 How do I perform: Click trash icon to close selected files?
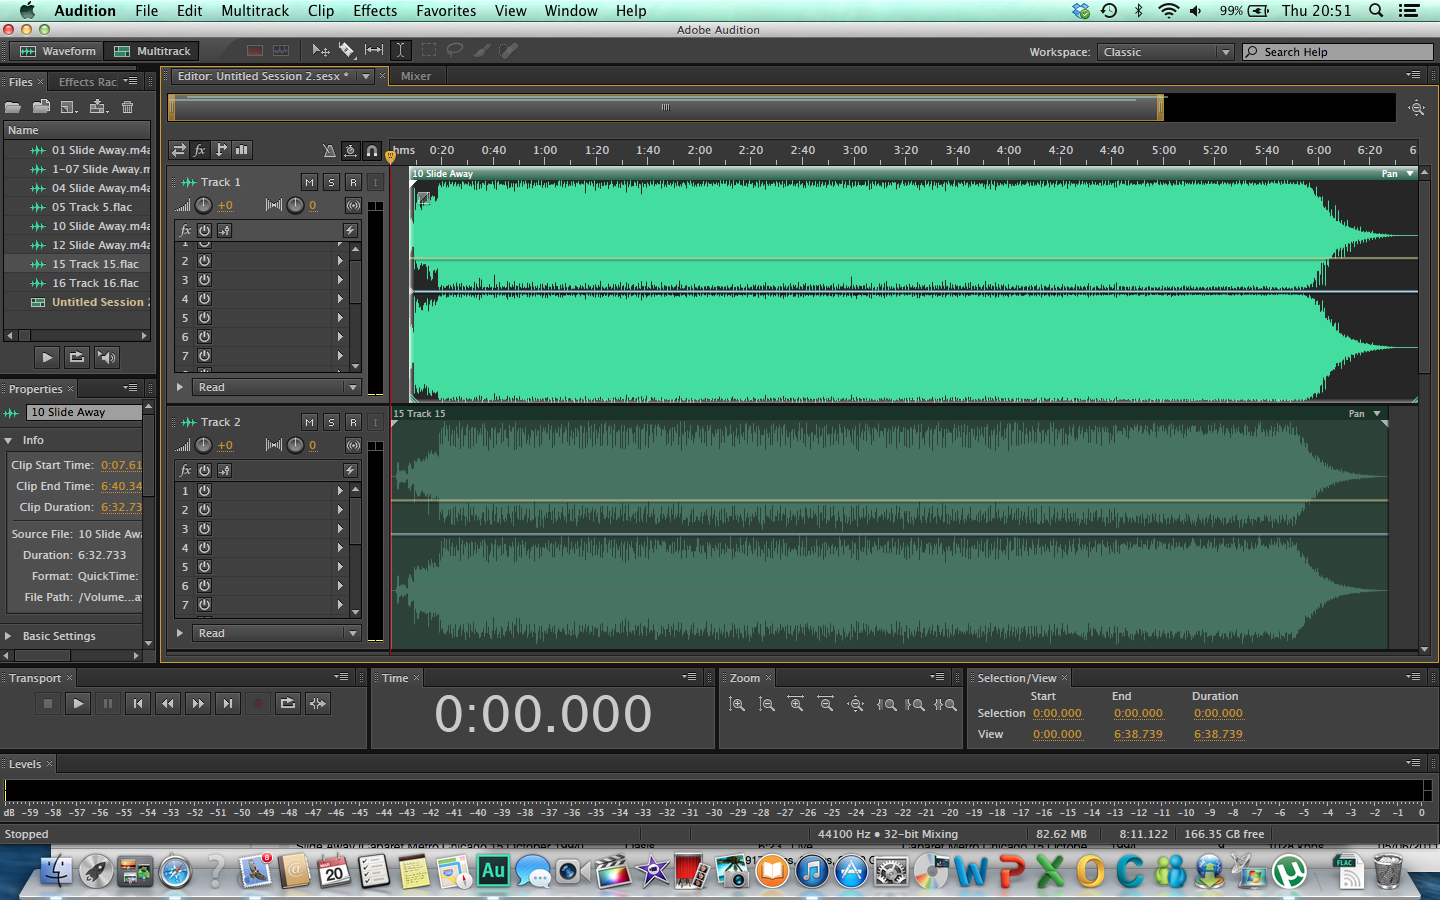click(127, 107)
